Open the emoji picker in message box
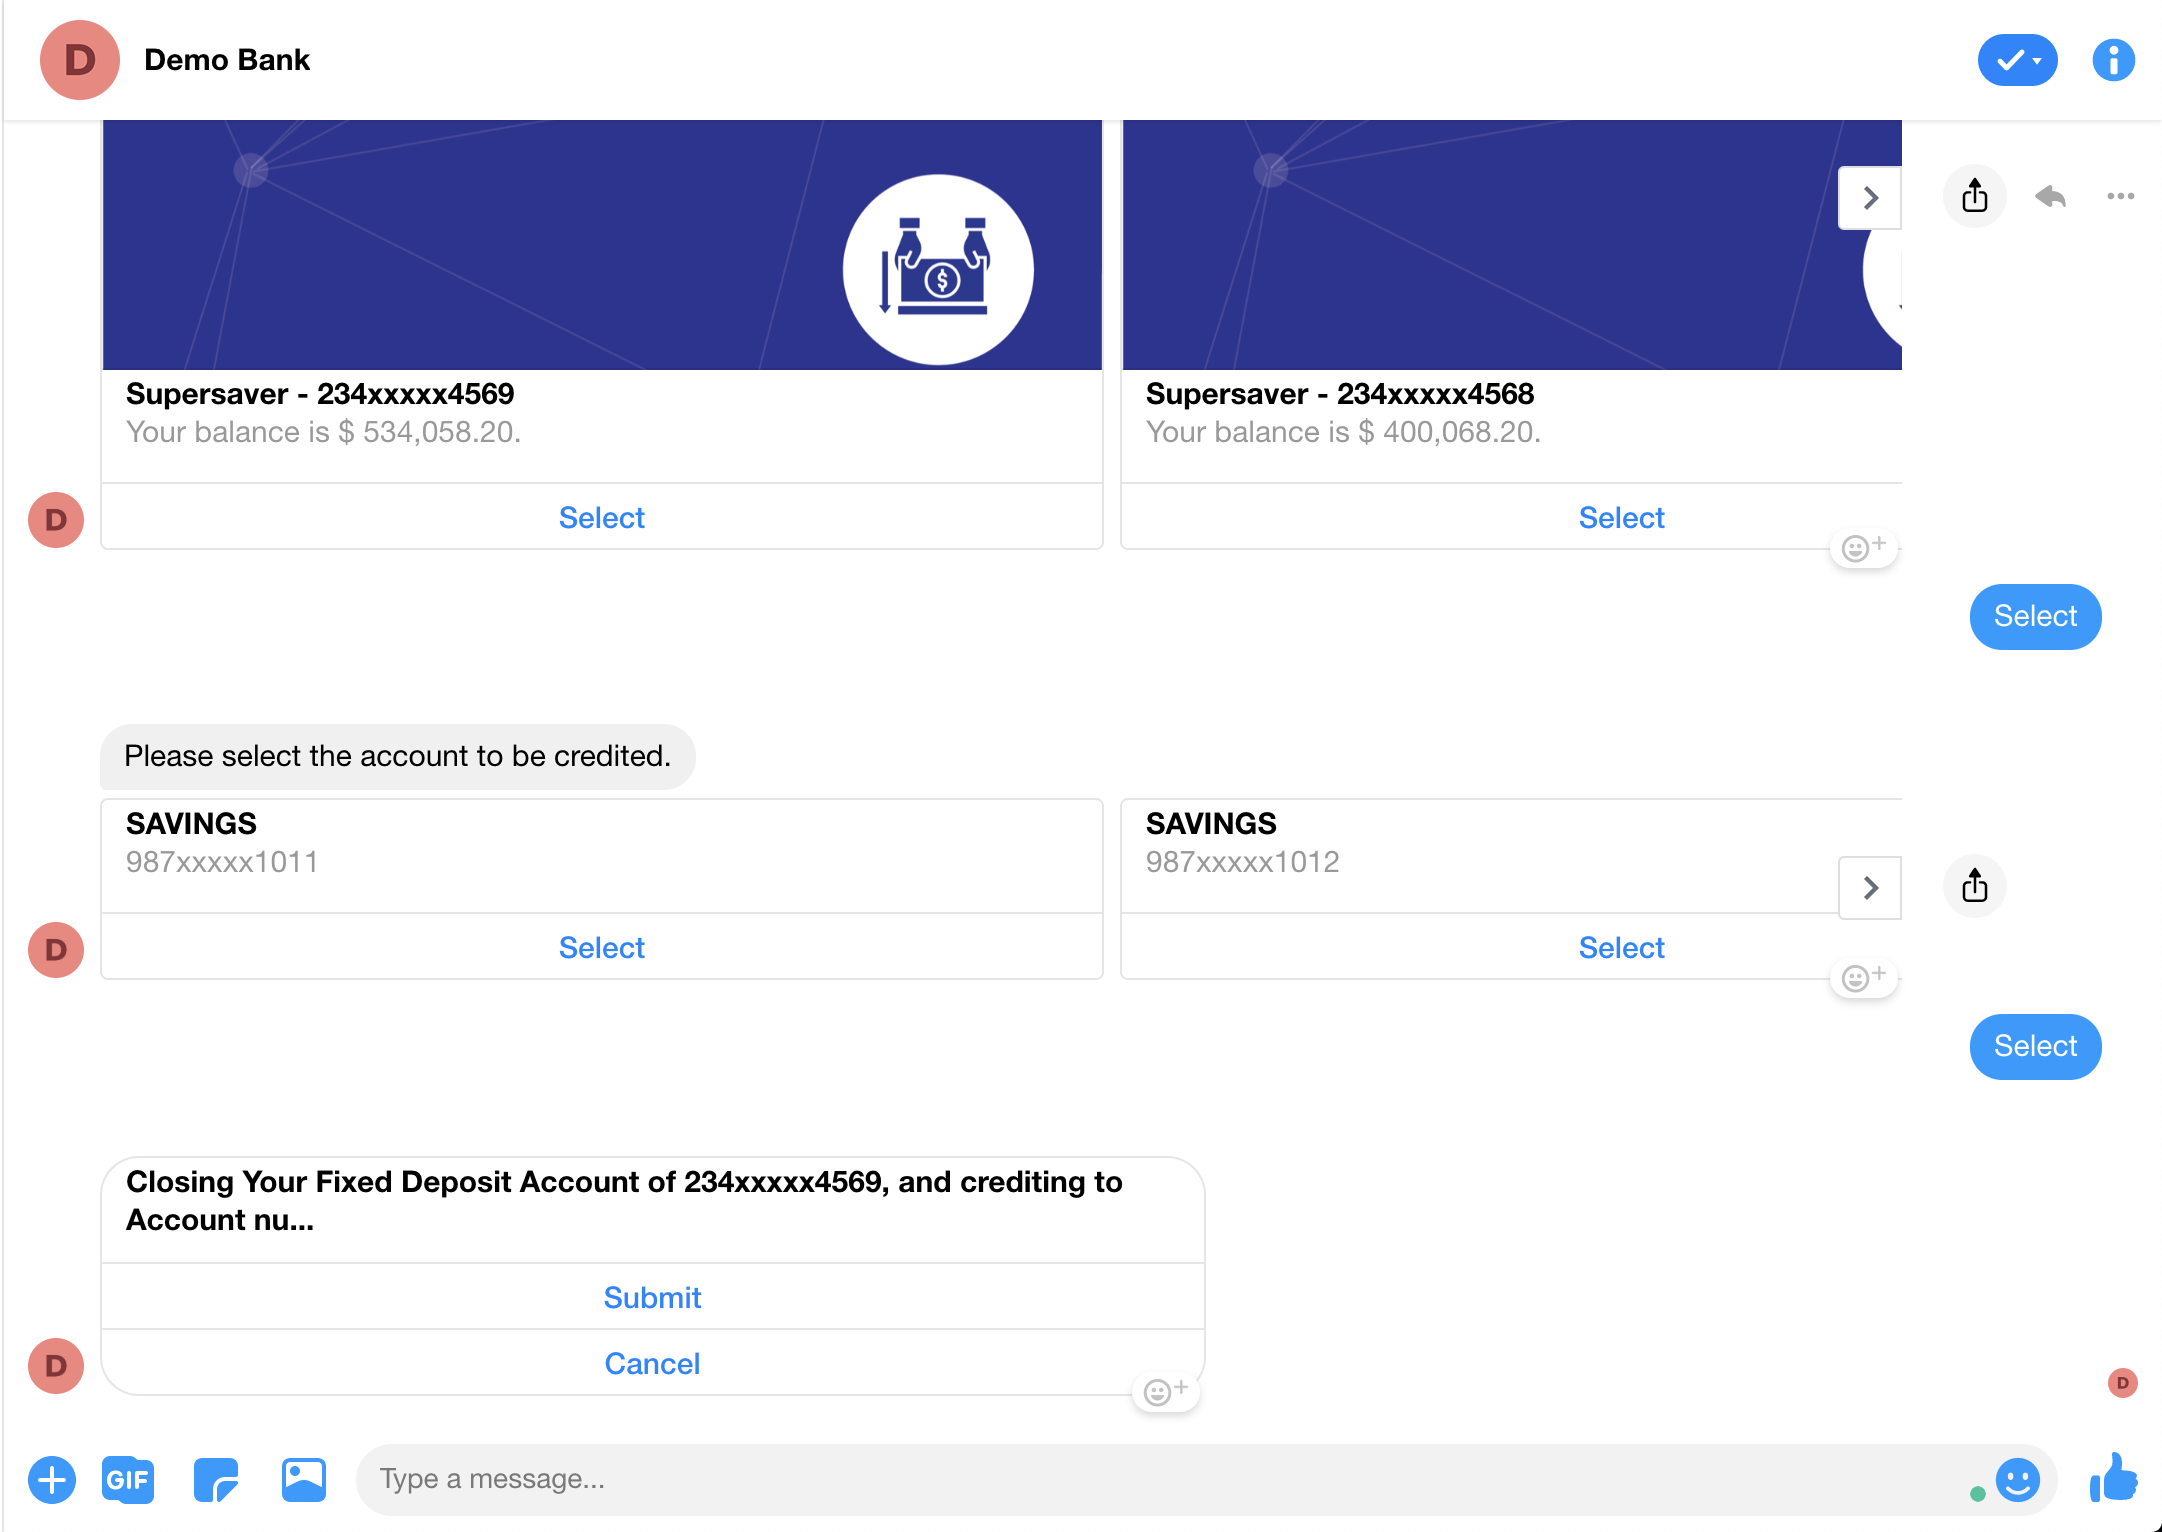The height and width of the screenshot is (1532, 2162). tap(2017, 1479)
